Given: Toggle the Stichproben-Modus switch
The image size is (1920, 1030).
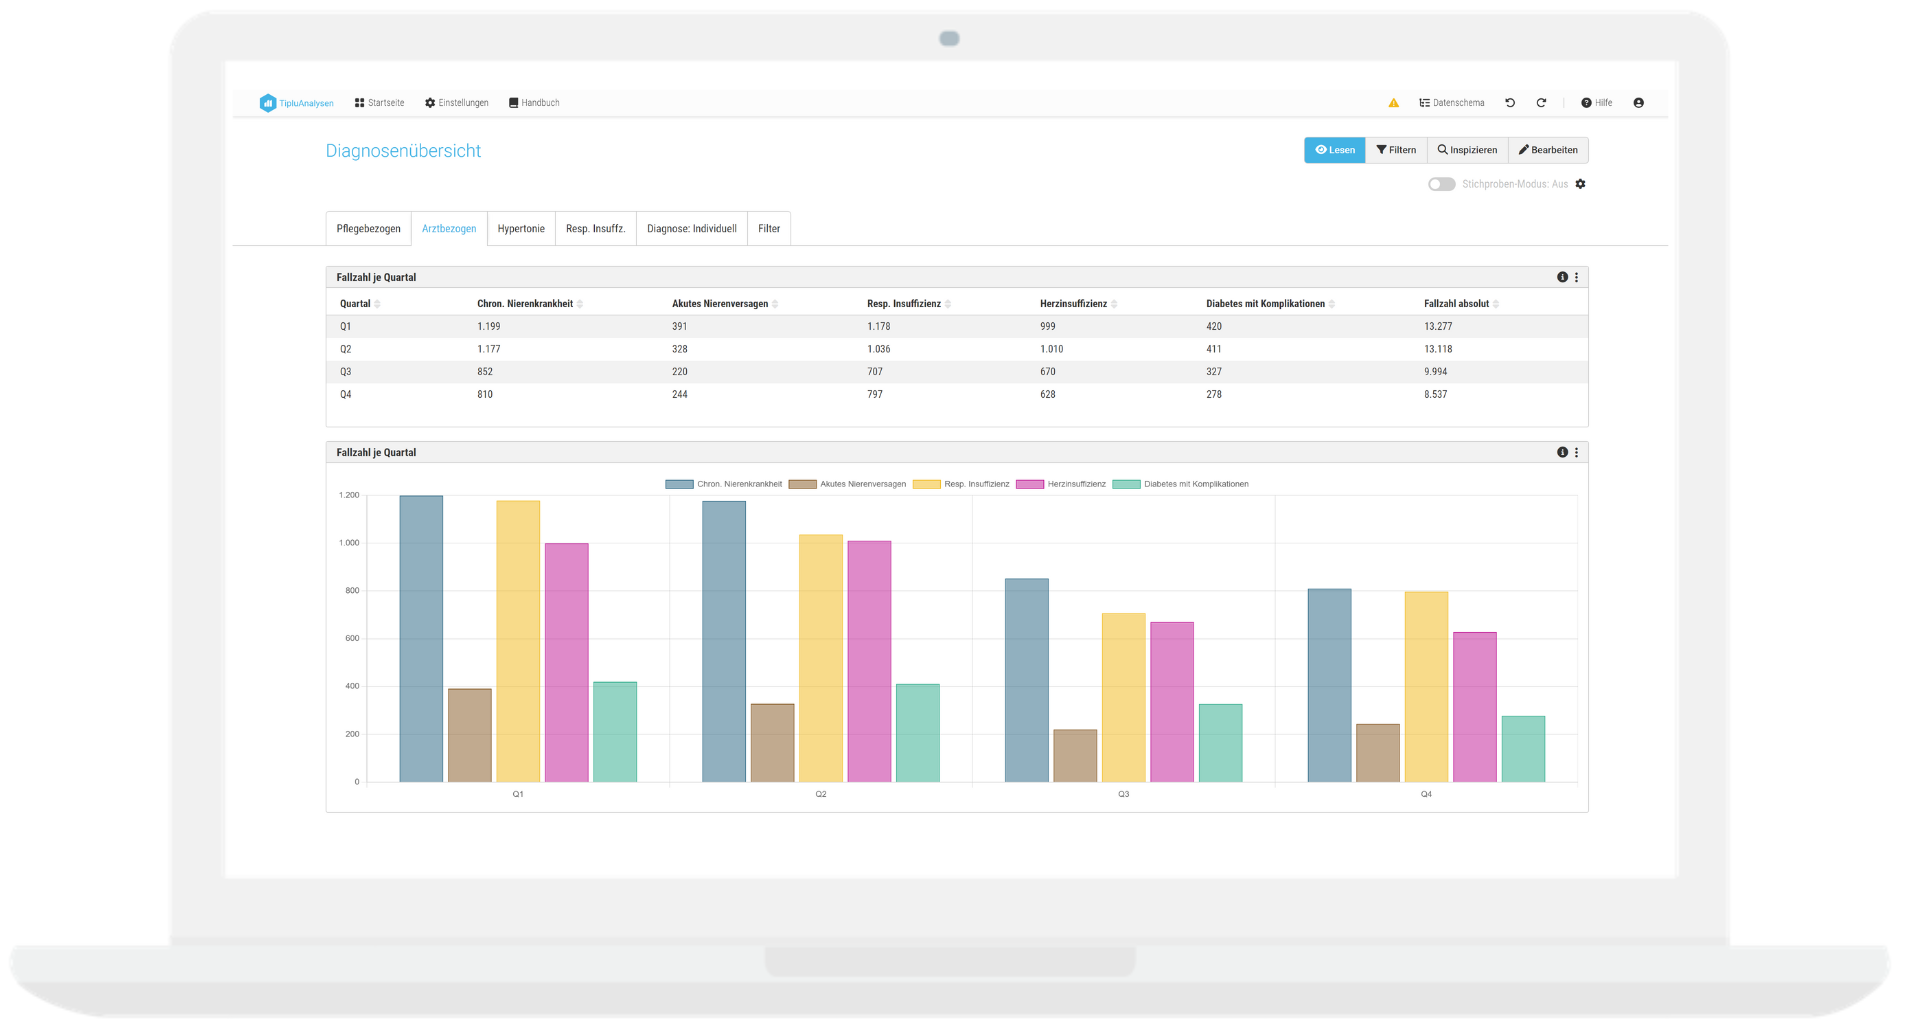Looking at the screenshot, I should (x=1441, y=184).
